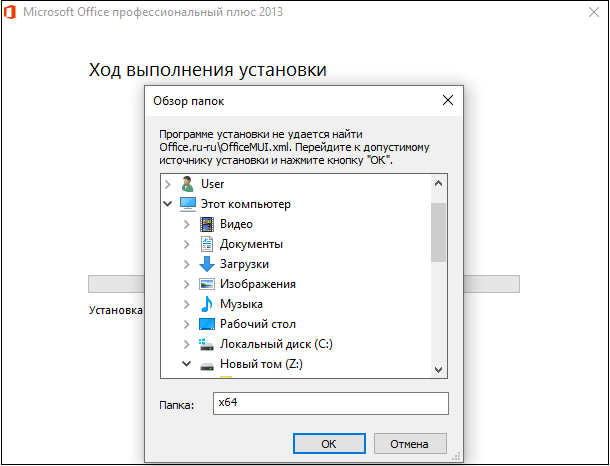
Task: Click the Рабочий стол desktop icon
Action: (207, 324)
